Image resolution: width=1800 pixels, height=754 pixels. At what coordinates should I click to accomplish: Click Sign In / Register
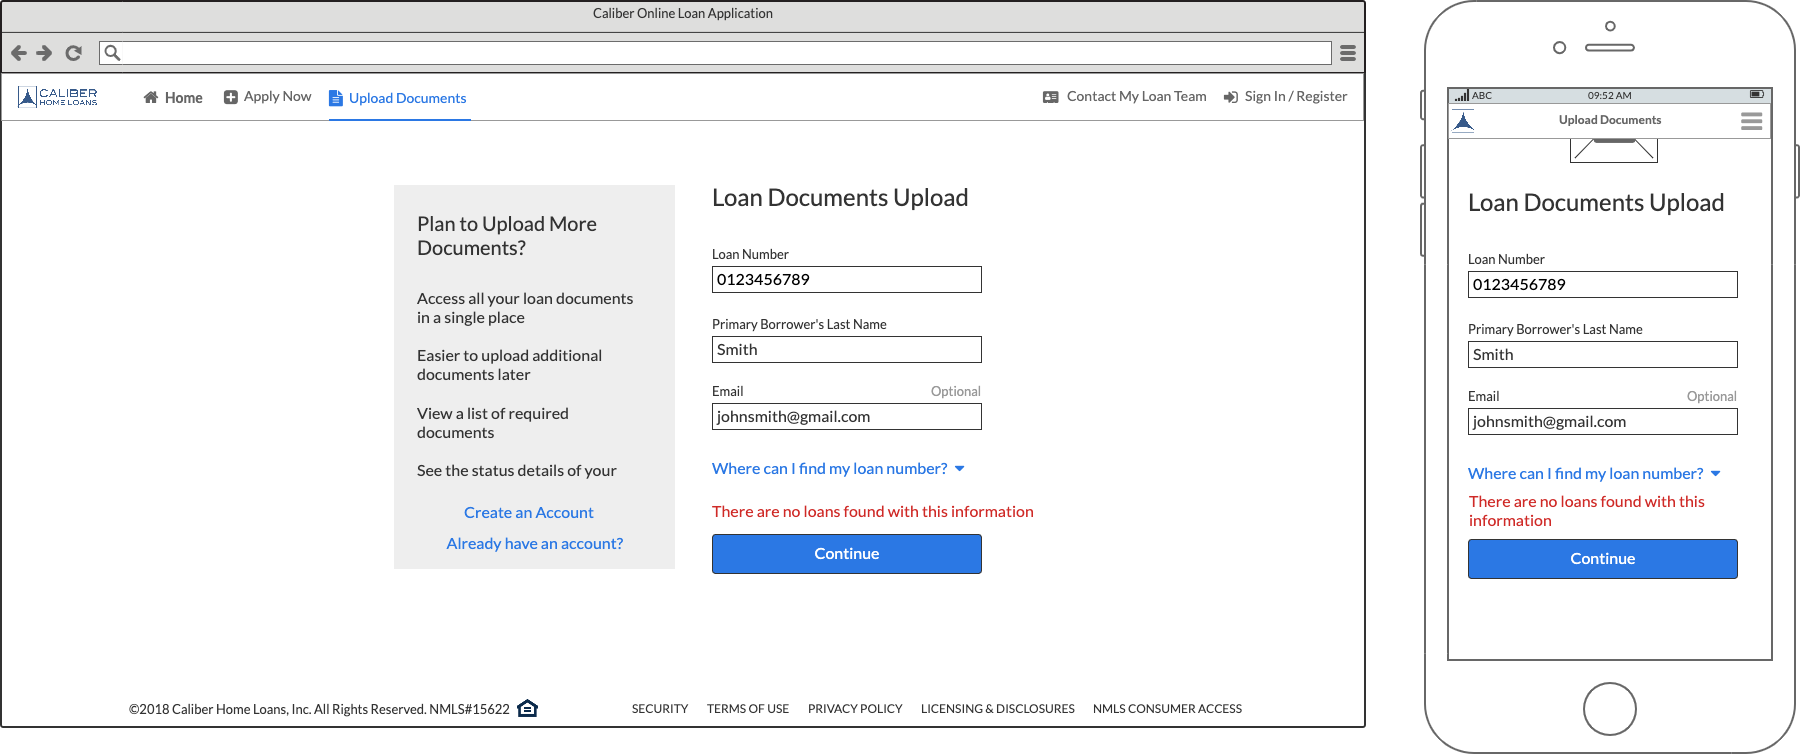pyautogui.click(x=1285, y=97)
